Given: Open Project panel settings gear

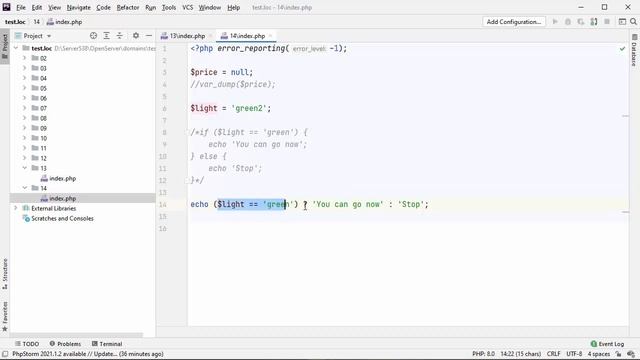Looking at the screenshot, I should pyautogui.click(x=136, y=36).
